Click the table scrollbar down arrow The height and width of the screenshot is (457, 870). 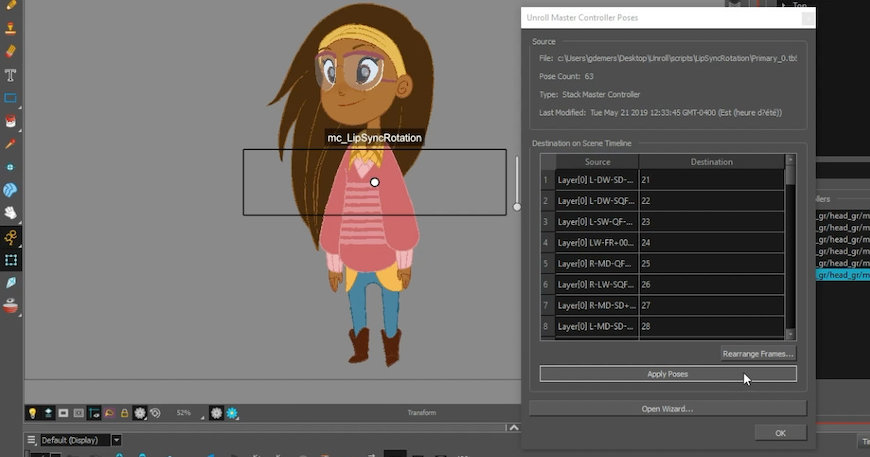tap(790, 334)
